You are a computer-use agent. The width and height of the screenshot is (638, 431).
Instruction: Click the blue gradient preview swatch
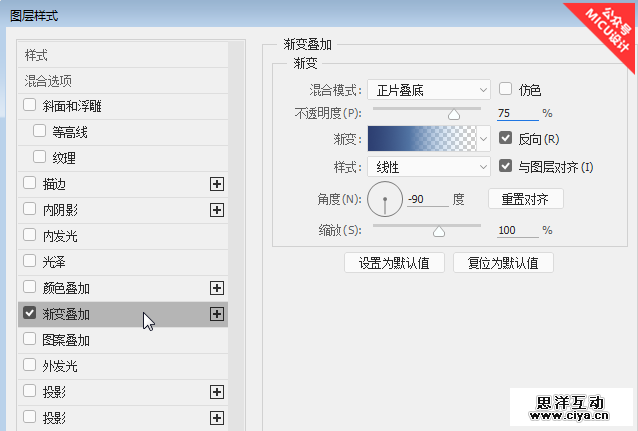pyautogui.click(x=421, y=139)
